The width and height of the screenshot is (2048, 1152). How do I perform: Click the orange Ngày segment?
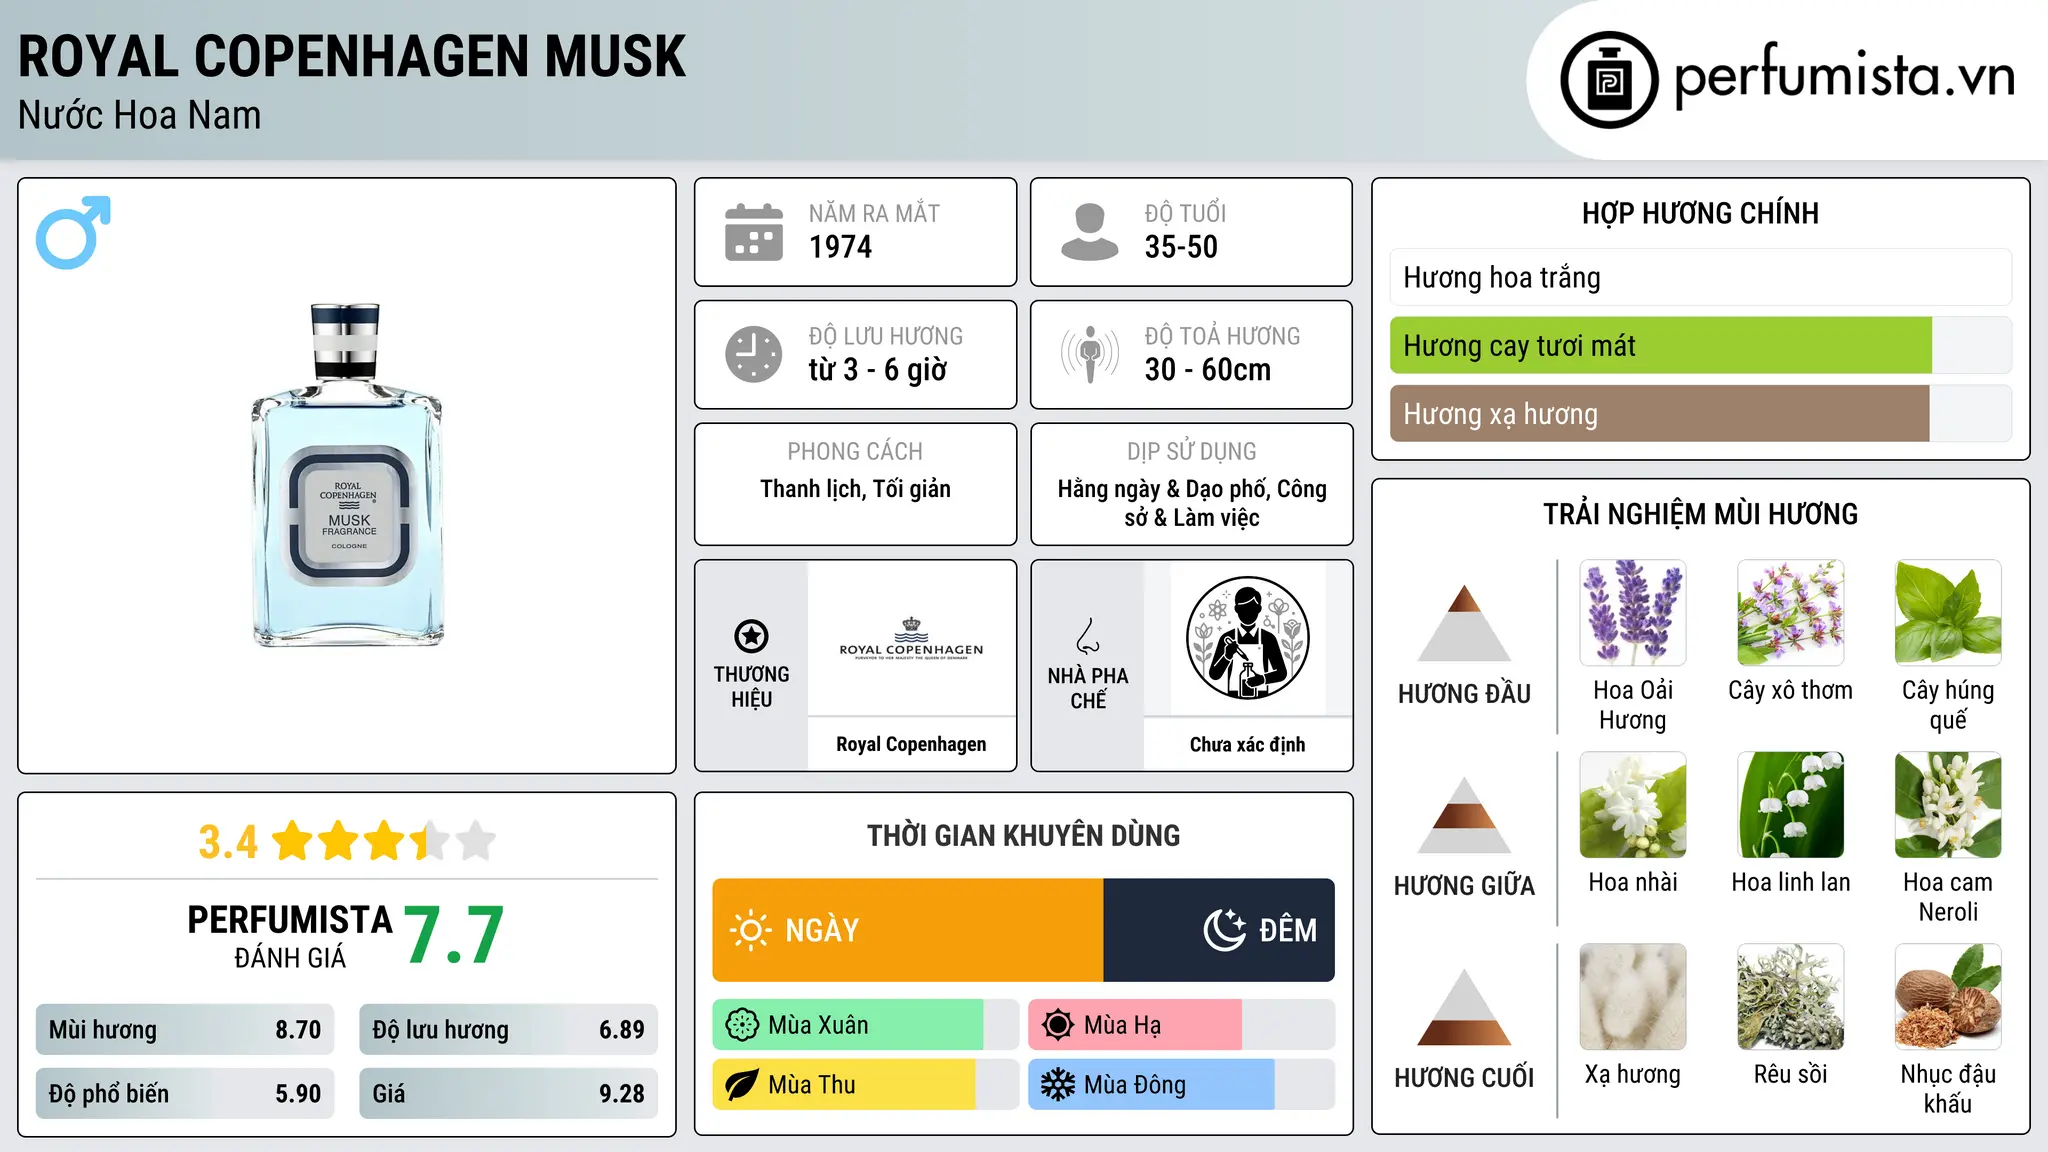coord(908,930)
